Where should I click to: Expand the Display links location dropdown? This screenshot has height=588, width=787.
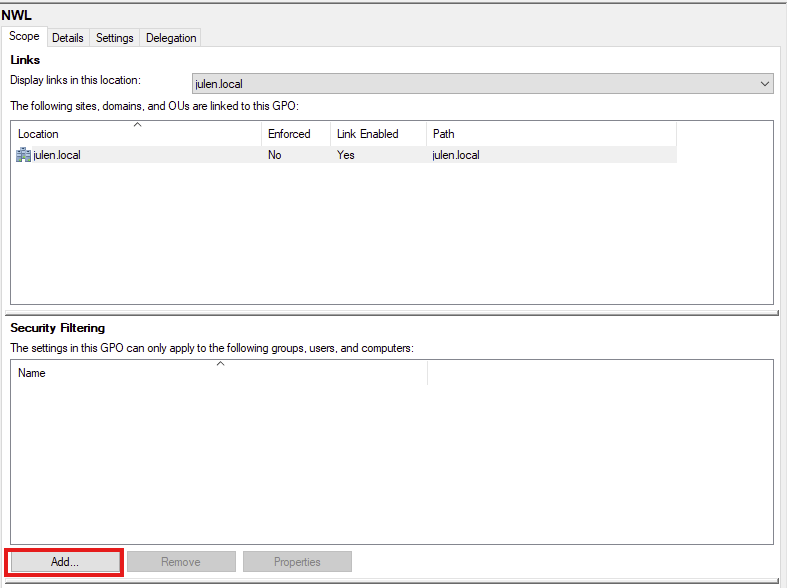click(x=765, y=84)
